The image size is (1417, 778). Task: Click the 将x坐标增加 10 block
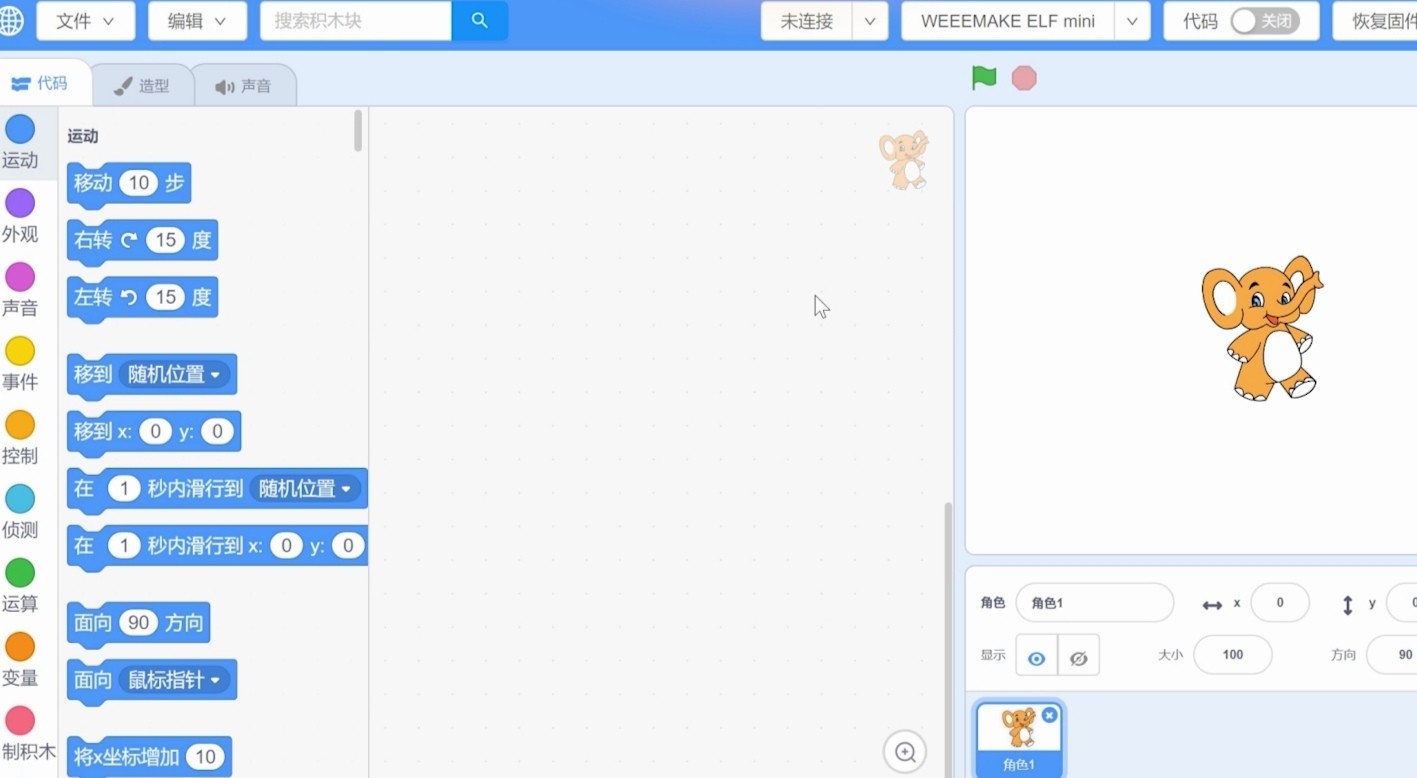(149, 758)
